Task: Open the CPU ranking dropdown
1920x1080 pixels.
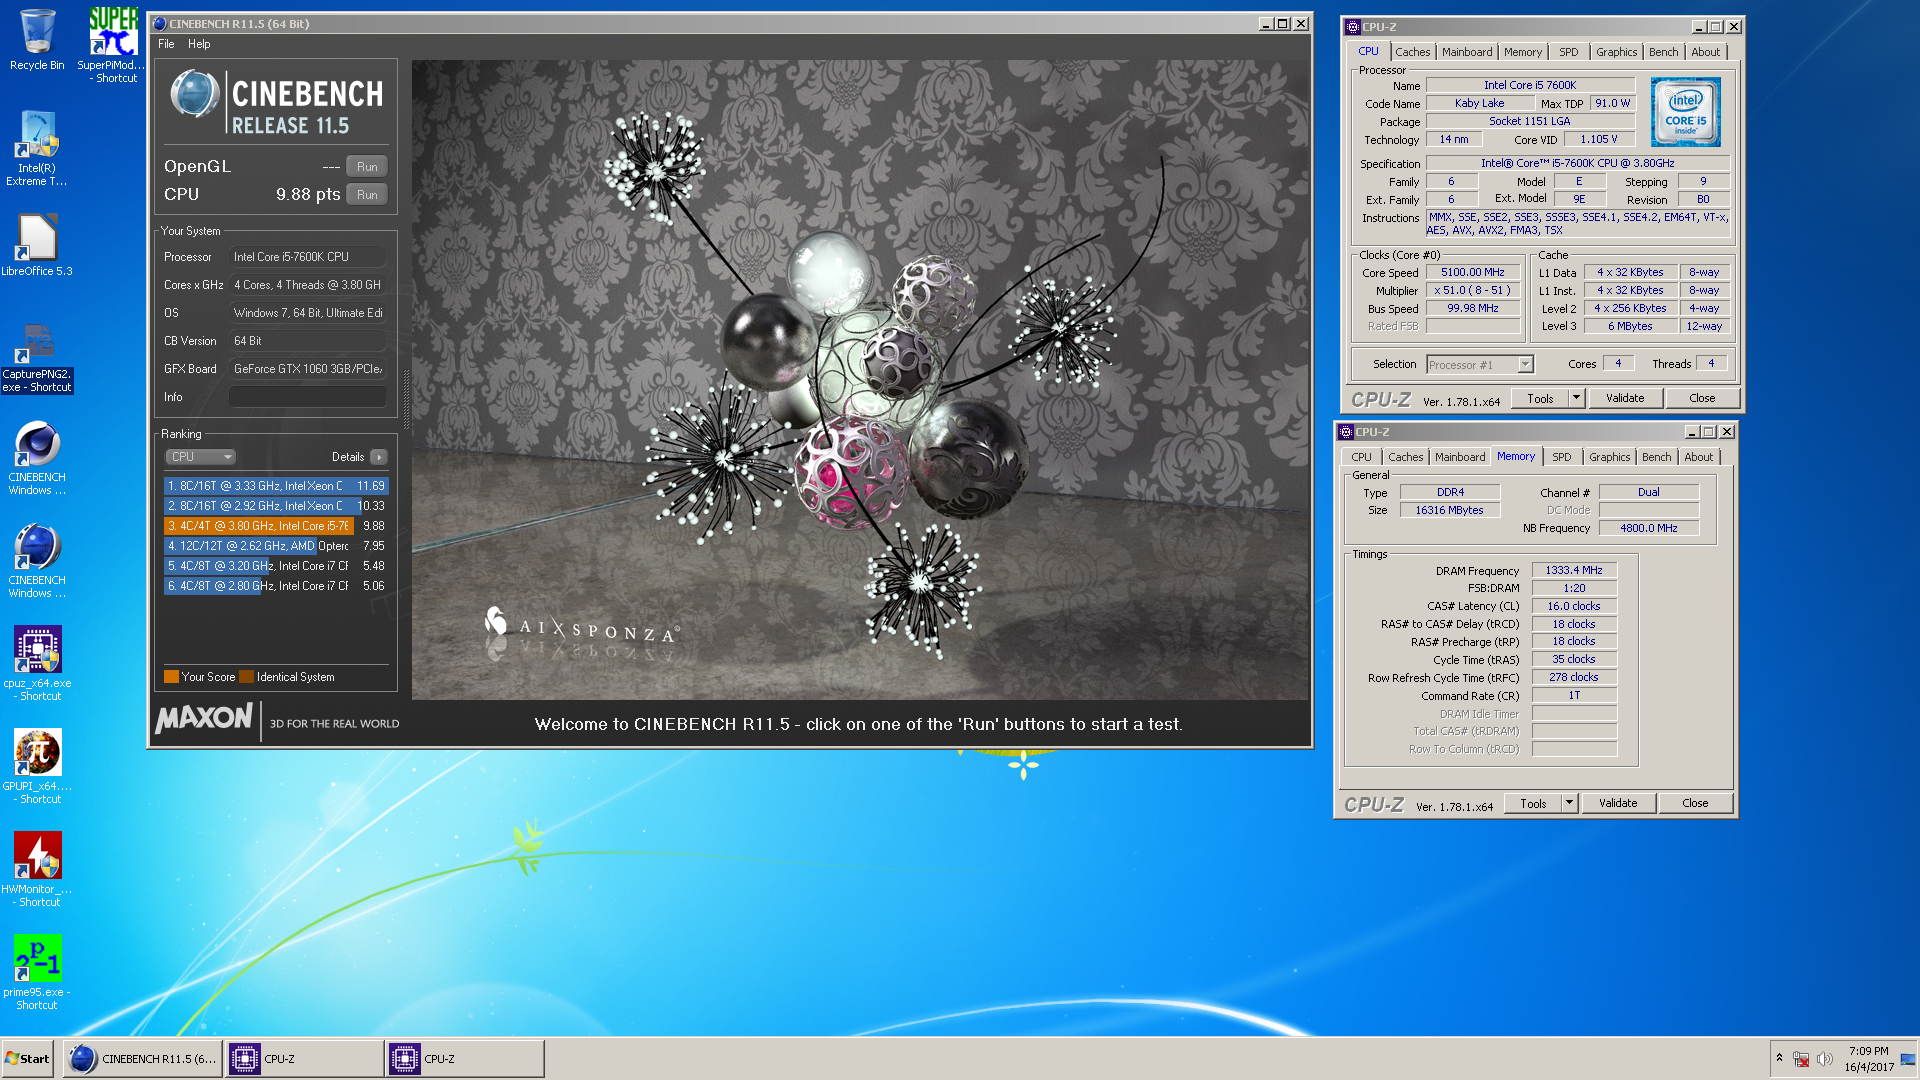Action: [200, 457]
